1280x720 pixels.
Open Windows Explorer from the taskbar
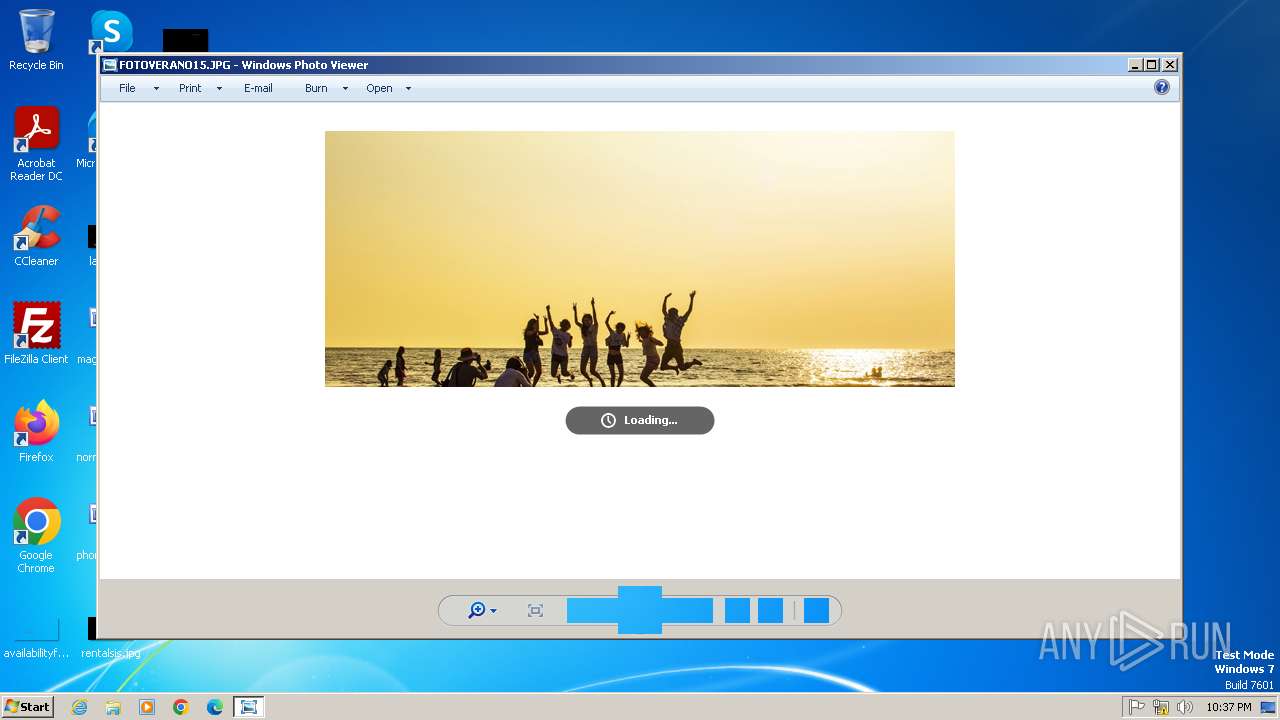coord(113,707)
